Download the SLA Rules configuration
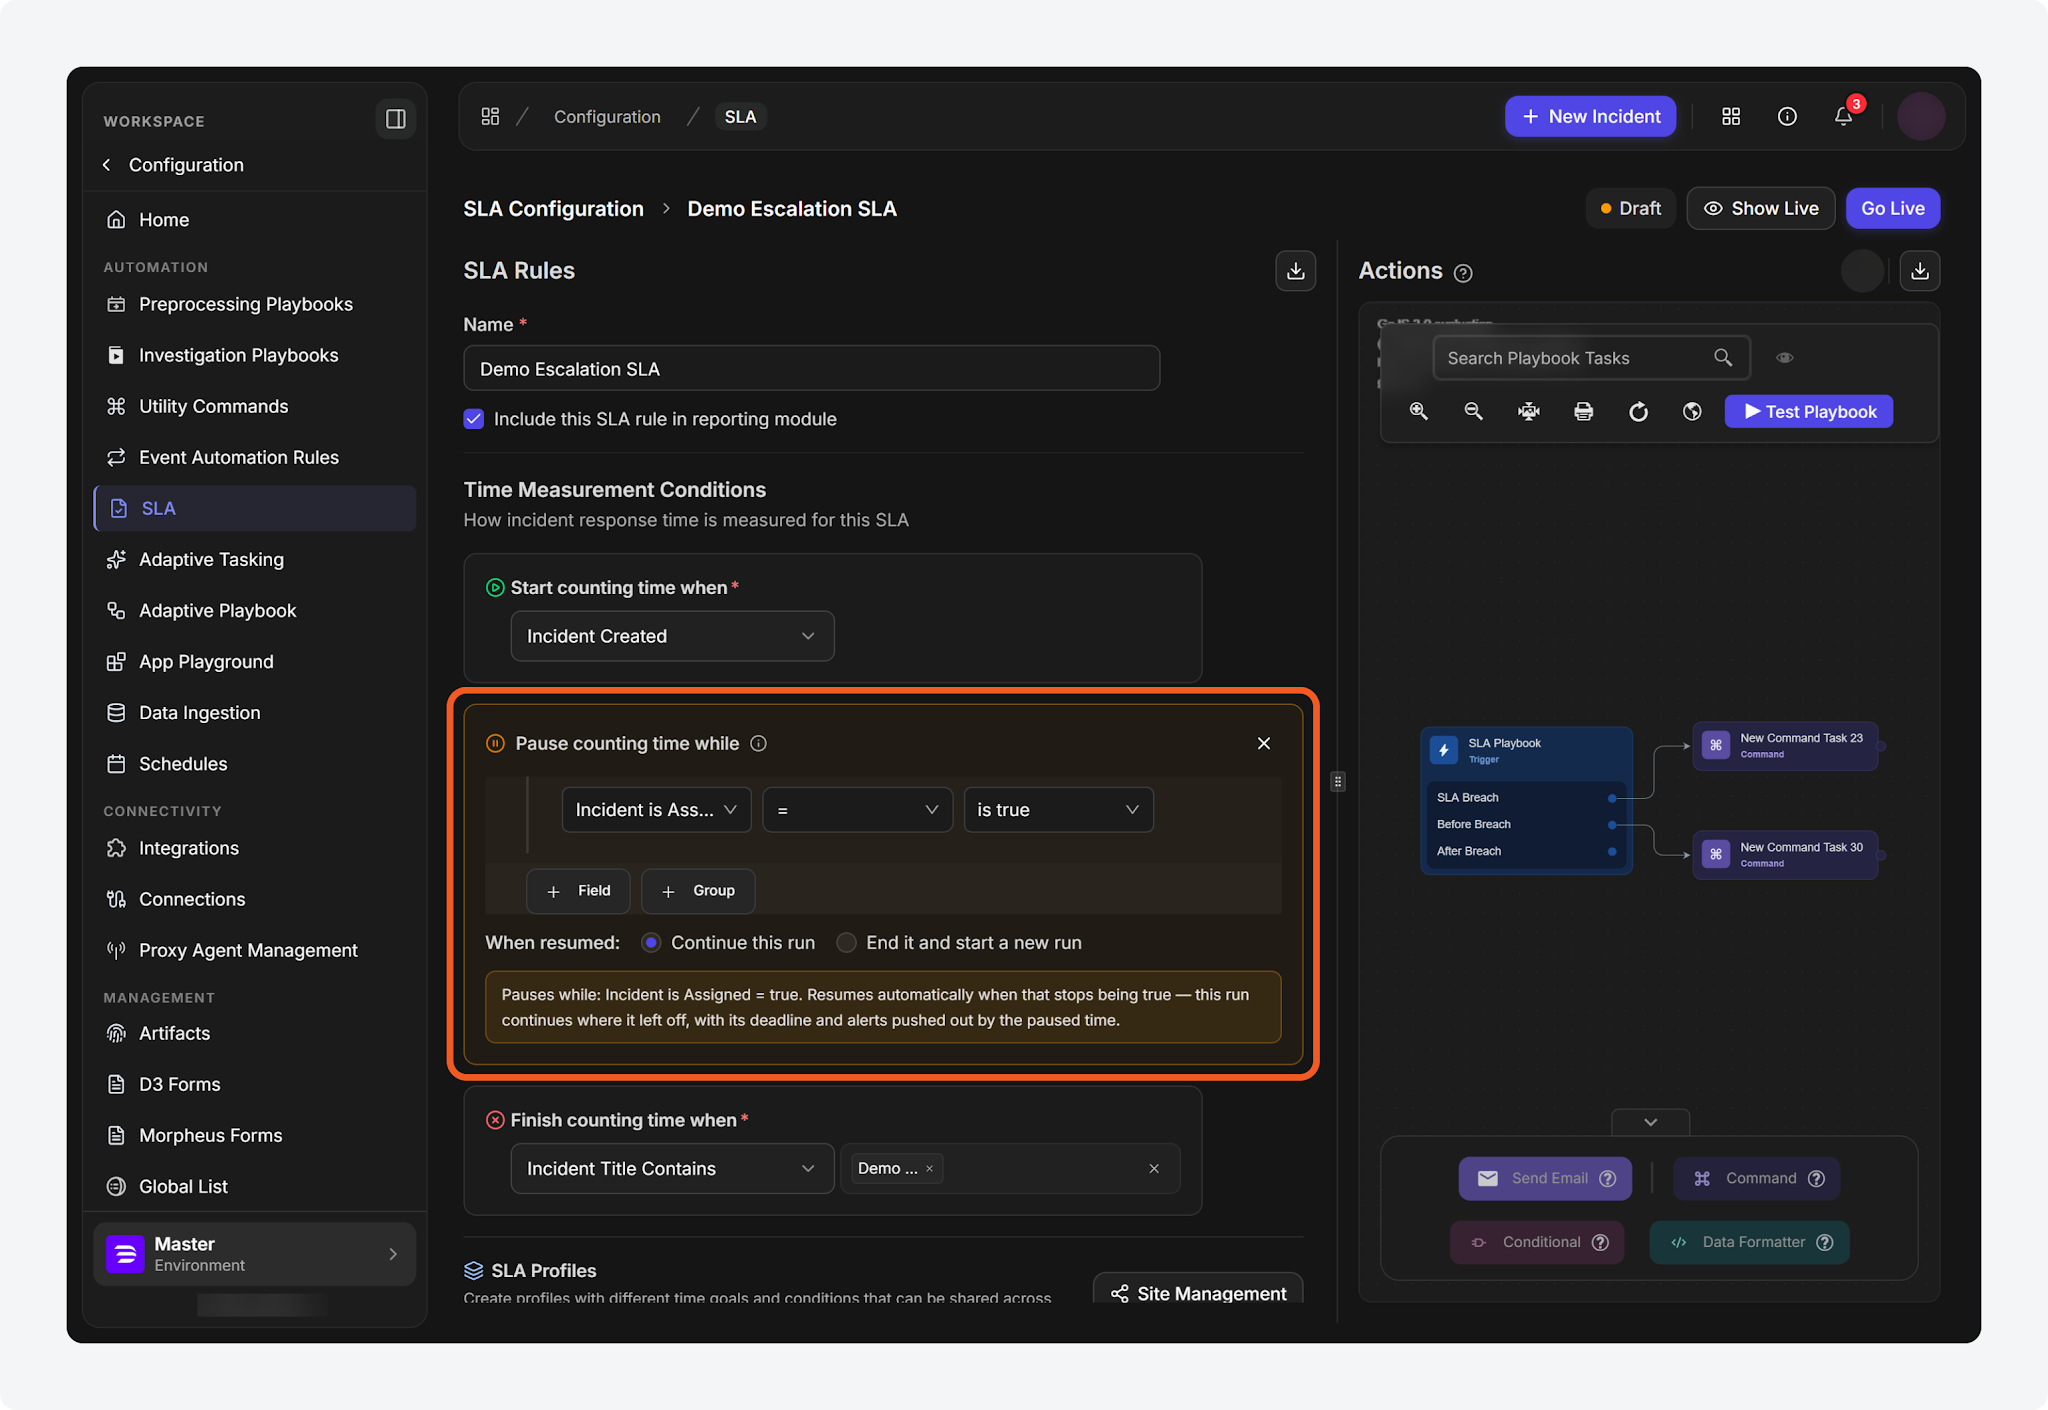The height and width of the screenshot is (1410, 2048). point(1295,271)
